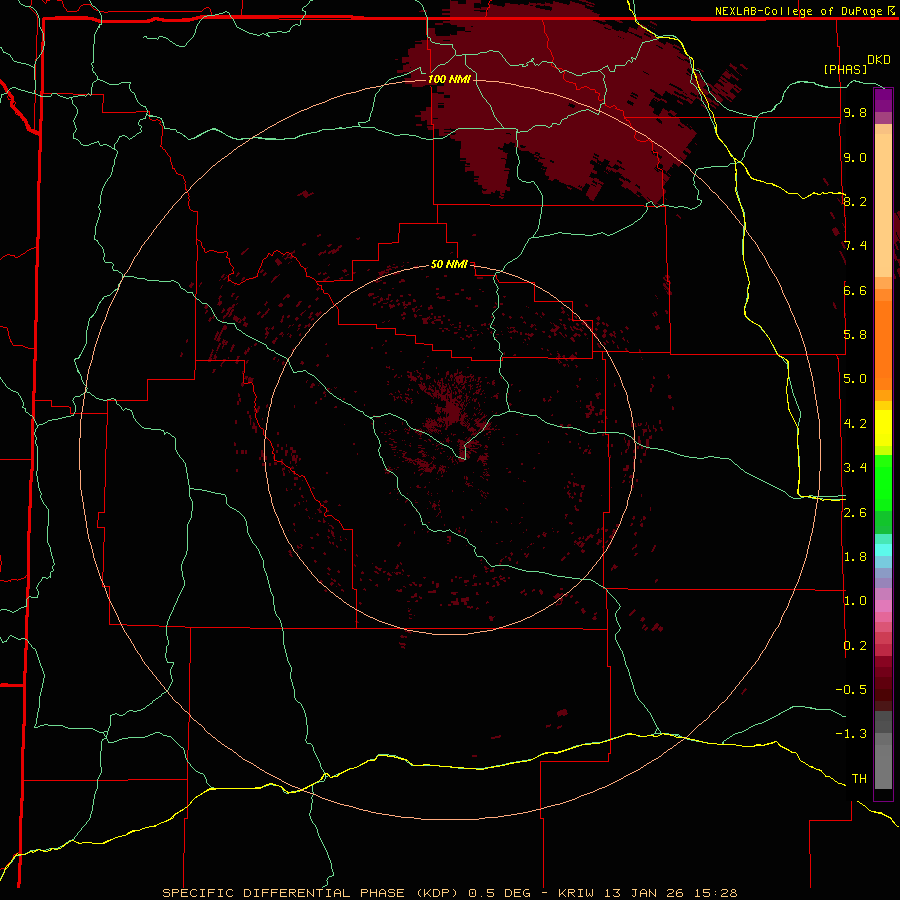This screenshot has height=900, width=900.
Task: Select the -0.5 scale label
Action: point(851,689)
